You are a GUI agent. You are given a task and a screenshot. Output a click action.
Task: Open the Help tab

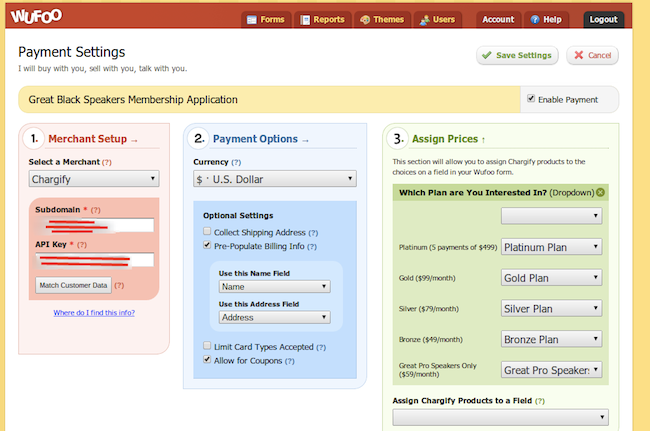(546, 20)
